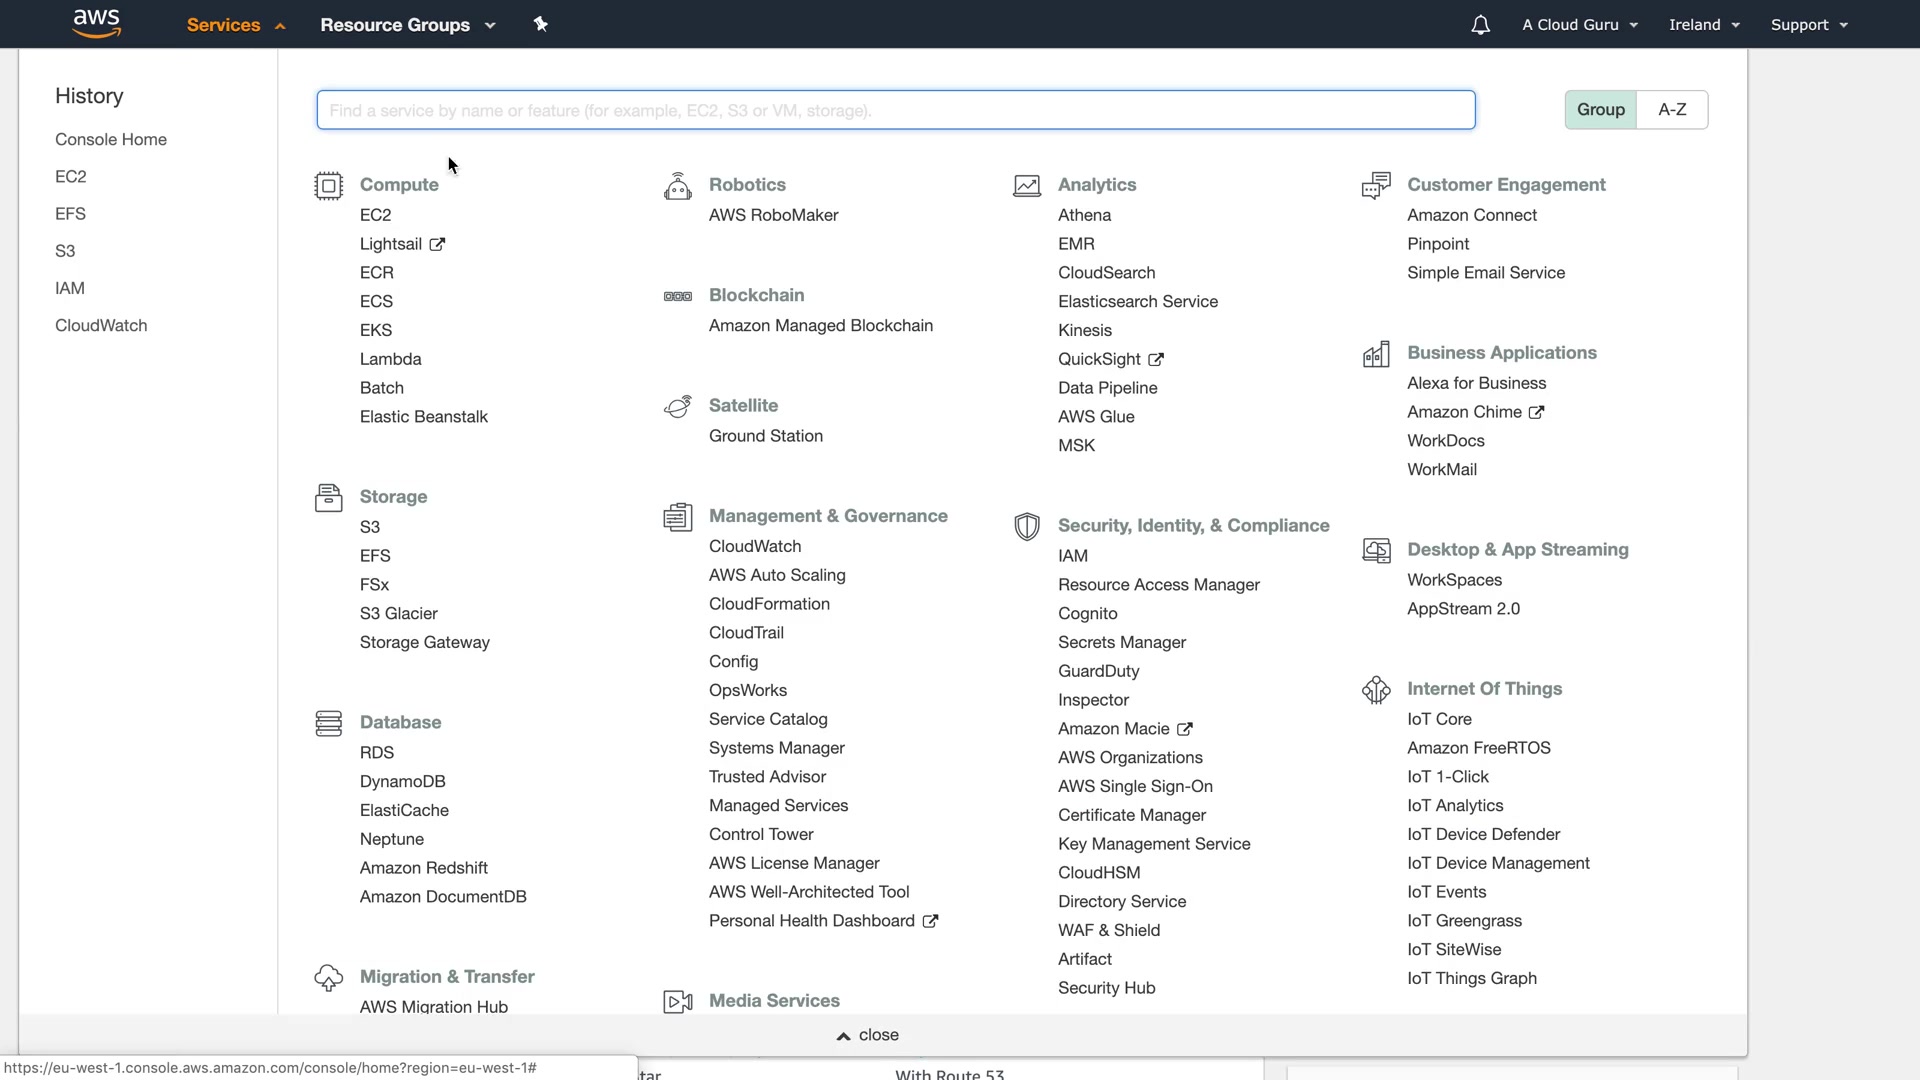Open the Ireland region dropdown

pyautogui.click(x=1704, y=25)
